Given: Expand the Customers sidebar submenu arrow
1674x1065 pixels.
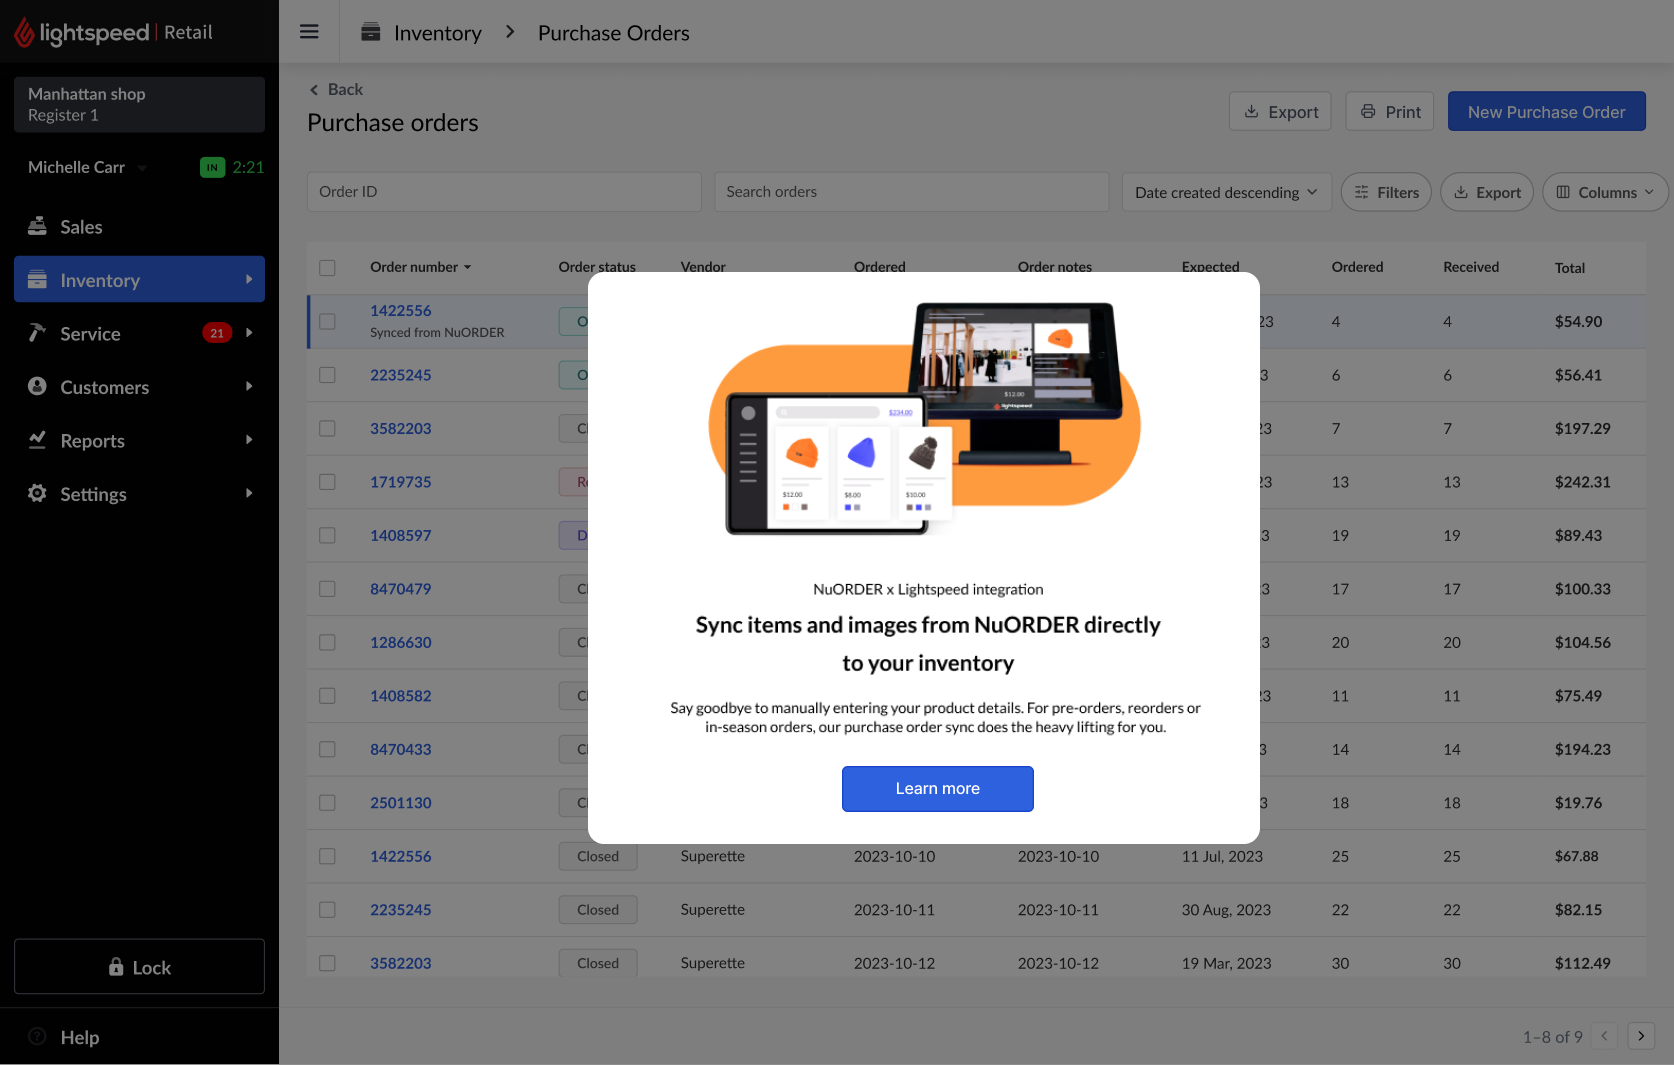Looking at the screenshot, I should click(249, 386).
